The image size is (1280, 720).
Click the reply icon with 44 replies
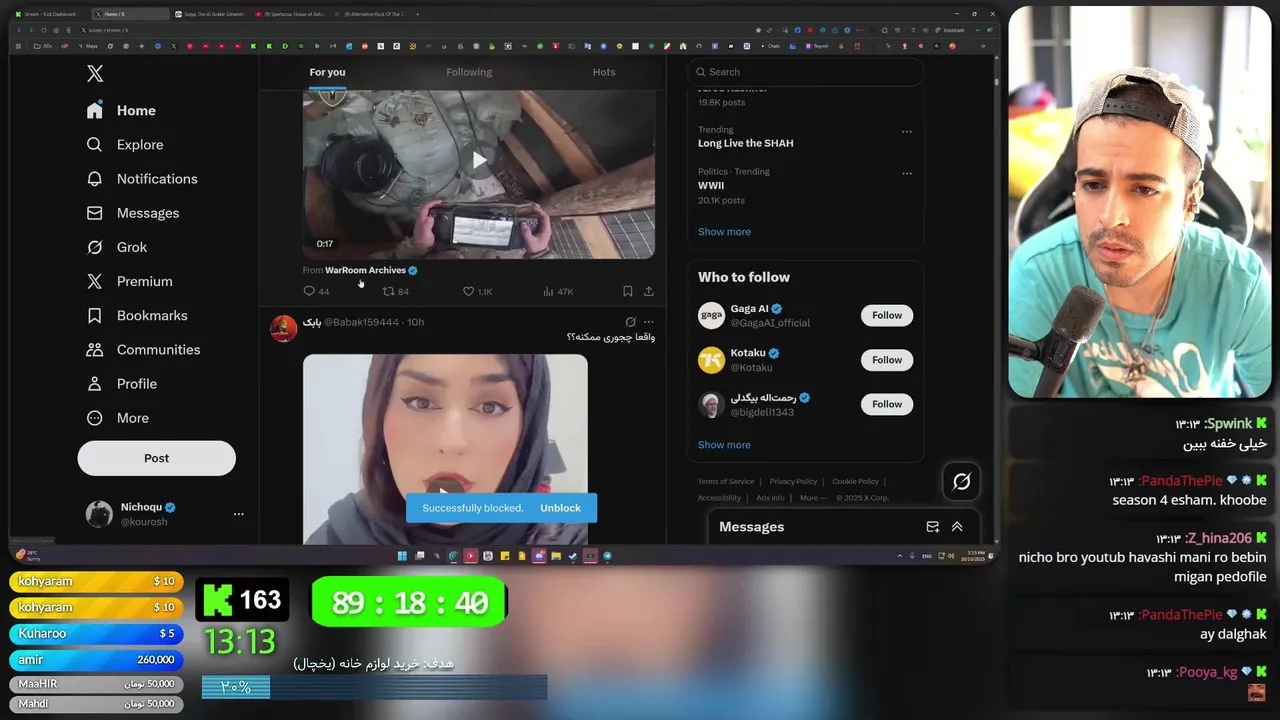point(309,291)
